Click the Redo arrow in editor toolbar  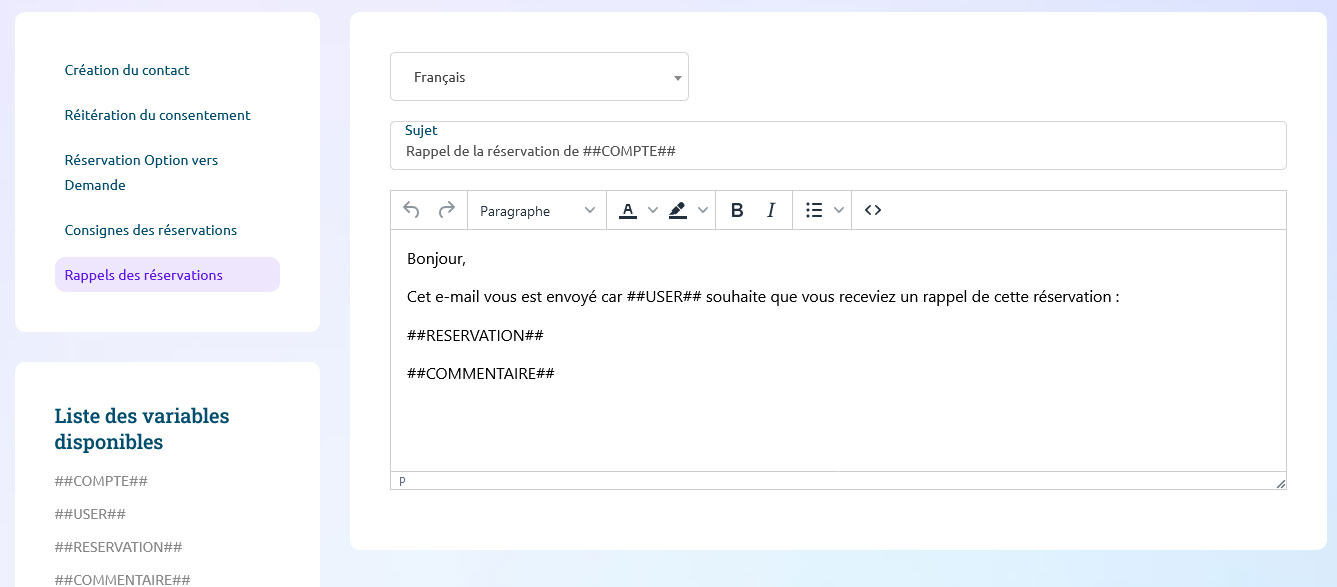tap(447, 210)
